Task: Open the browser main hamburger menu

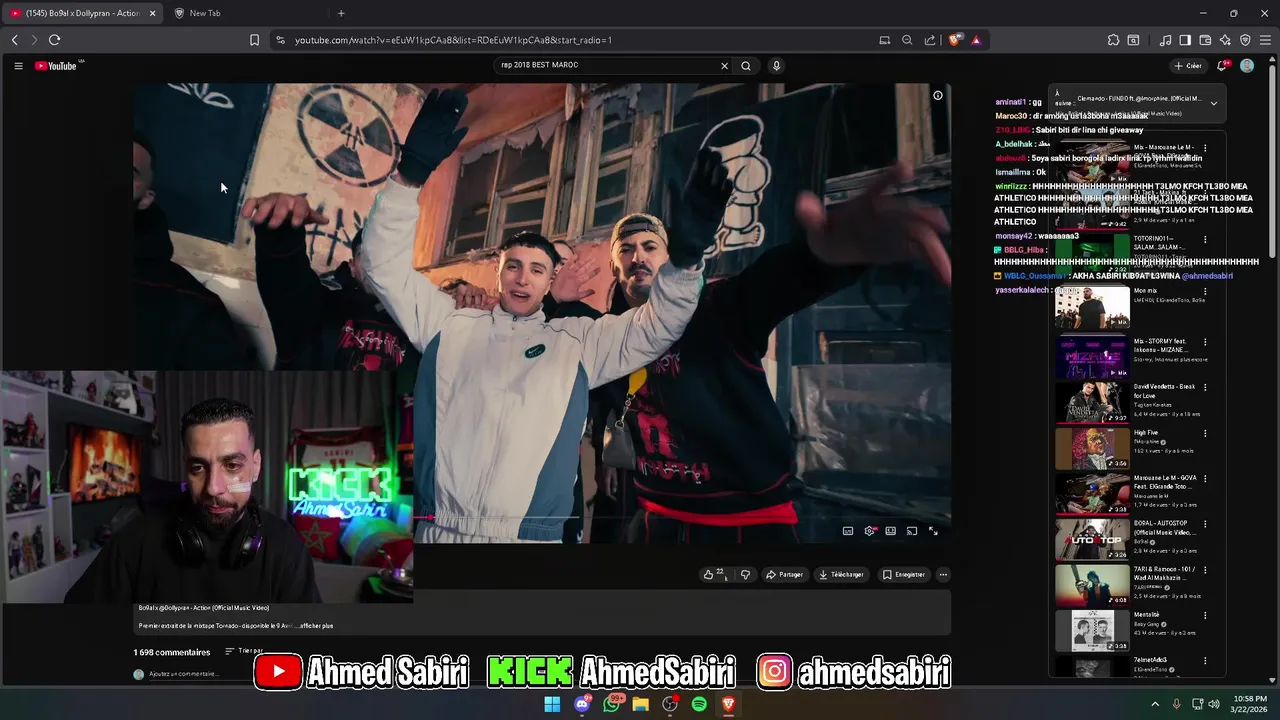Action: click(1265, 40)
